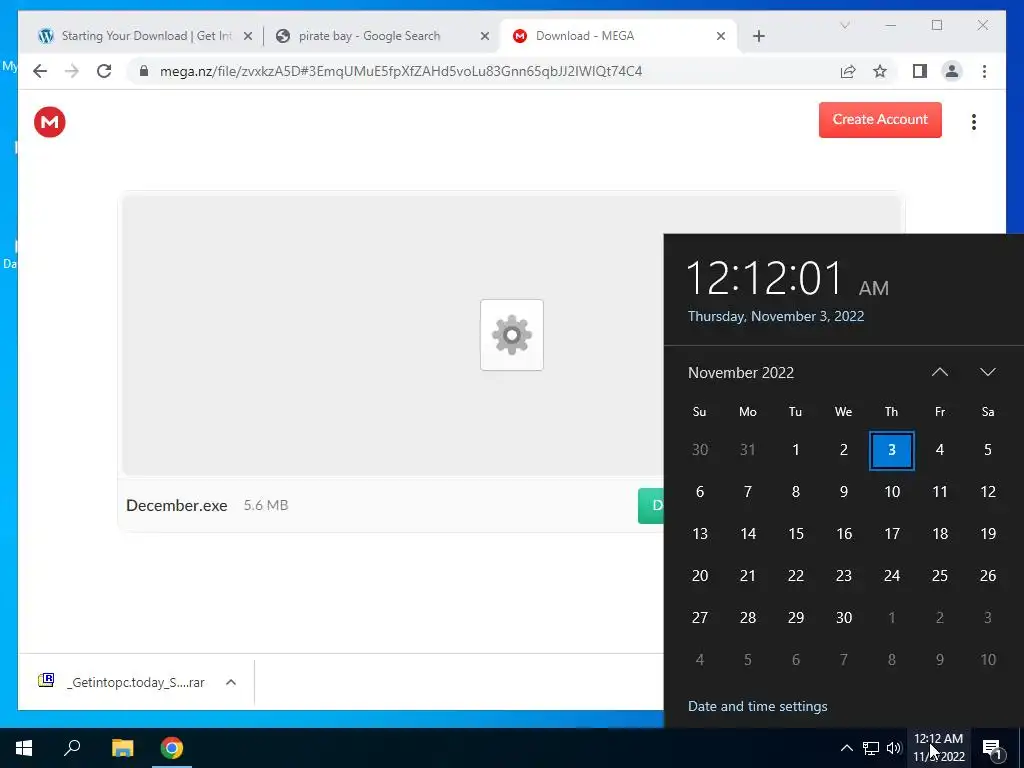Click the December.exe file name
Screen dimensions: 1024x768
coord(176,505)
